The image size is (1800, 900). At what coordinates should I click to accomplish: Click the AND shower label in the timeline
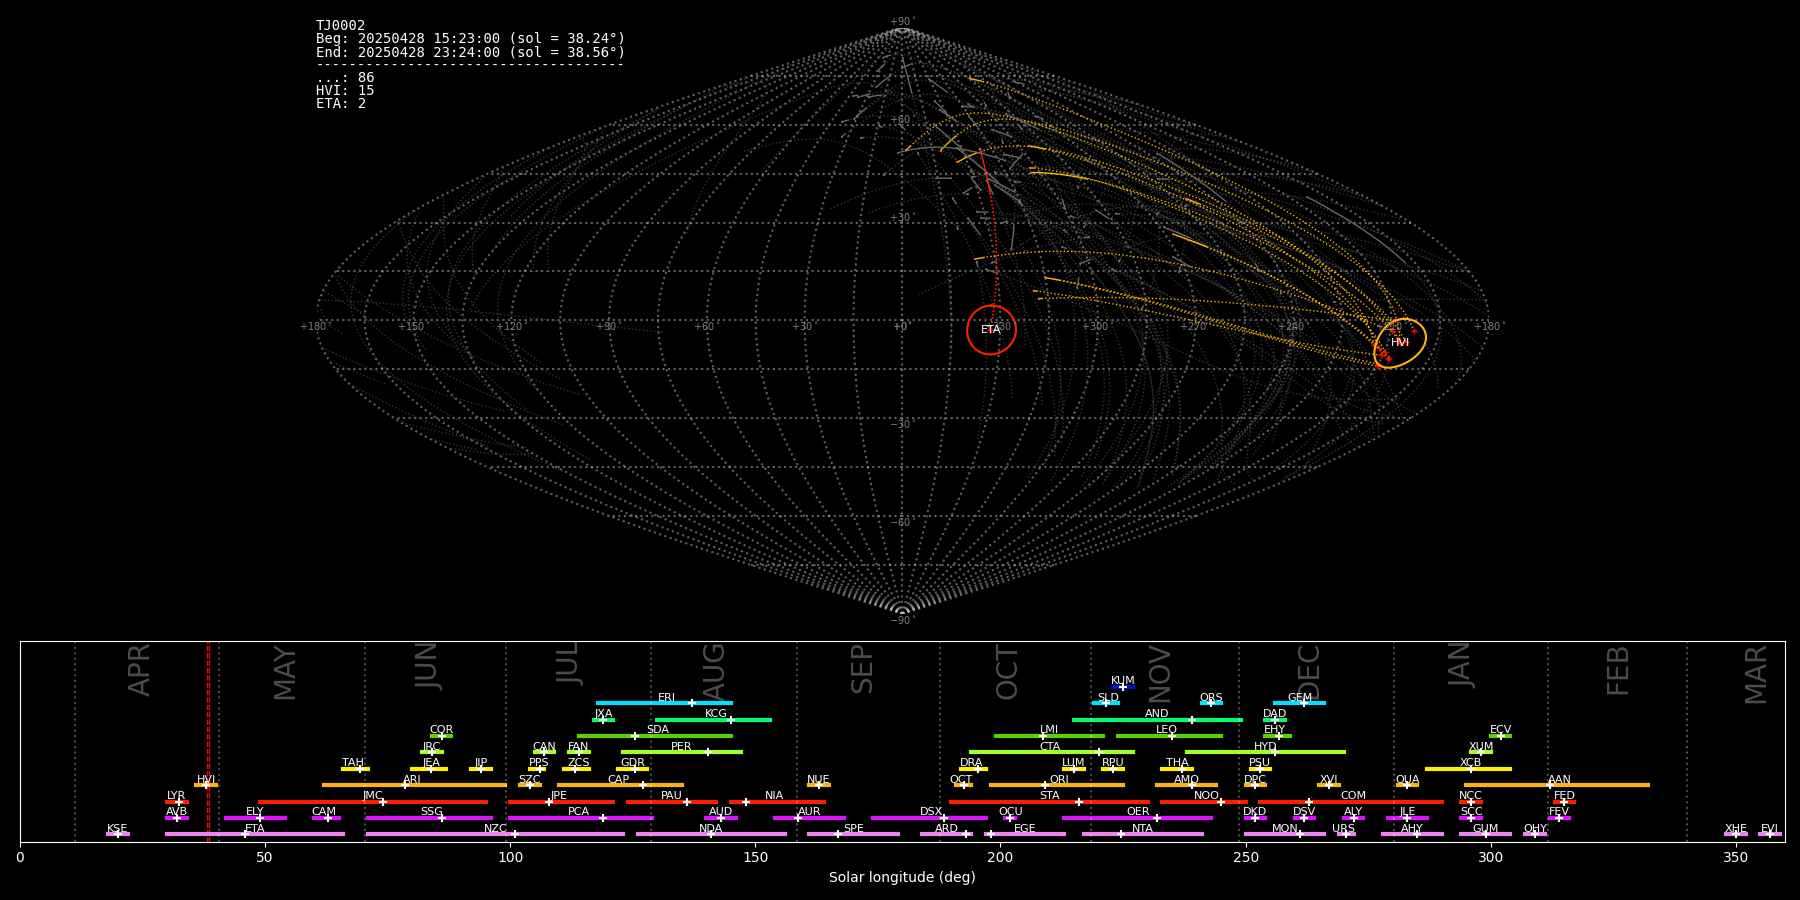(1157, 713)
